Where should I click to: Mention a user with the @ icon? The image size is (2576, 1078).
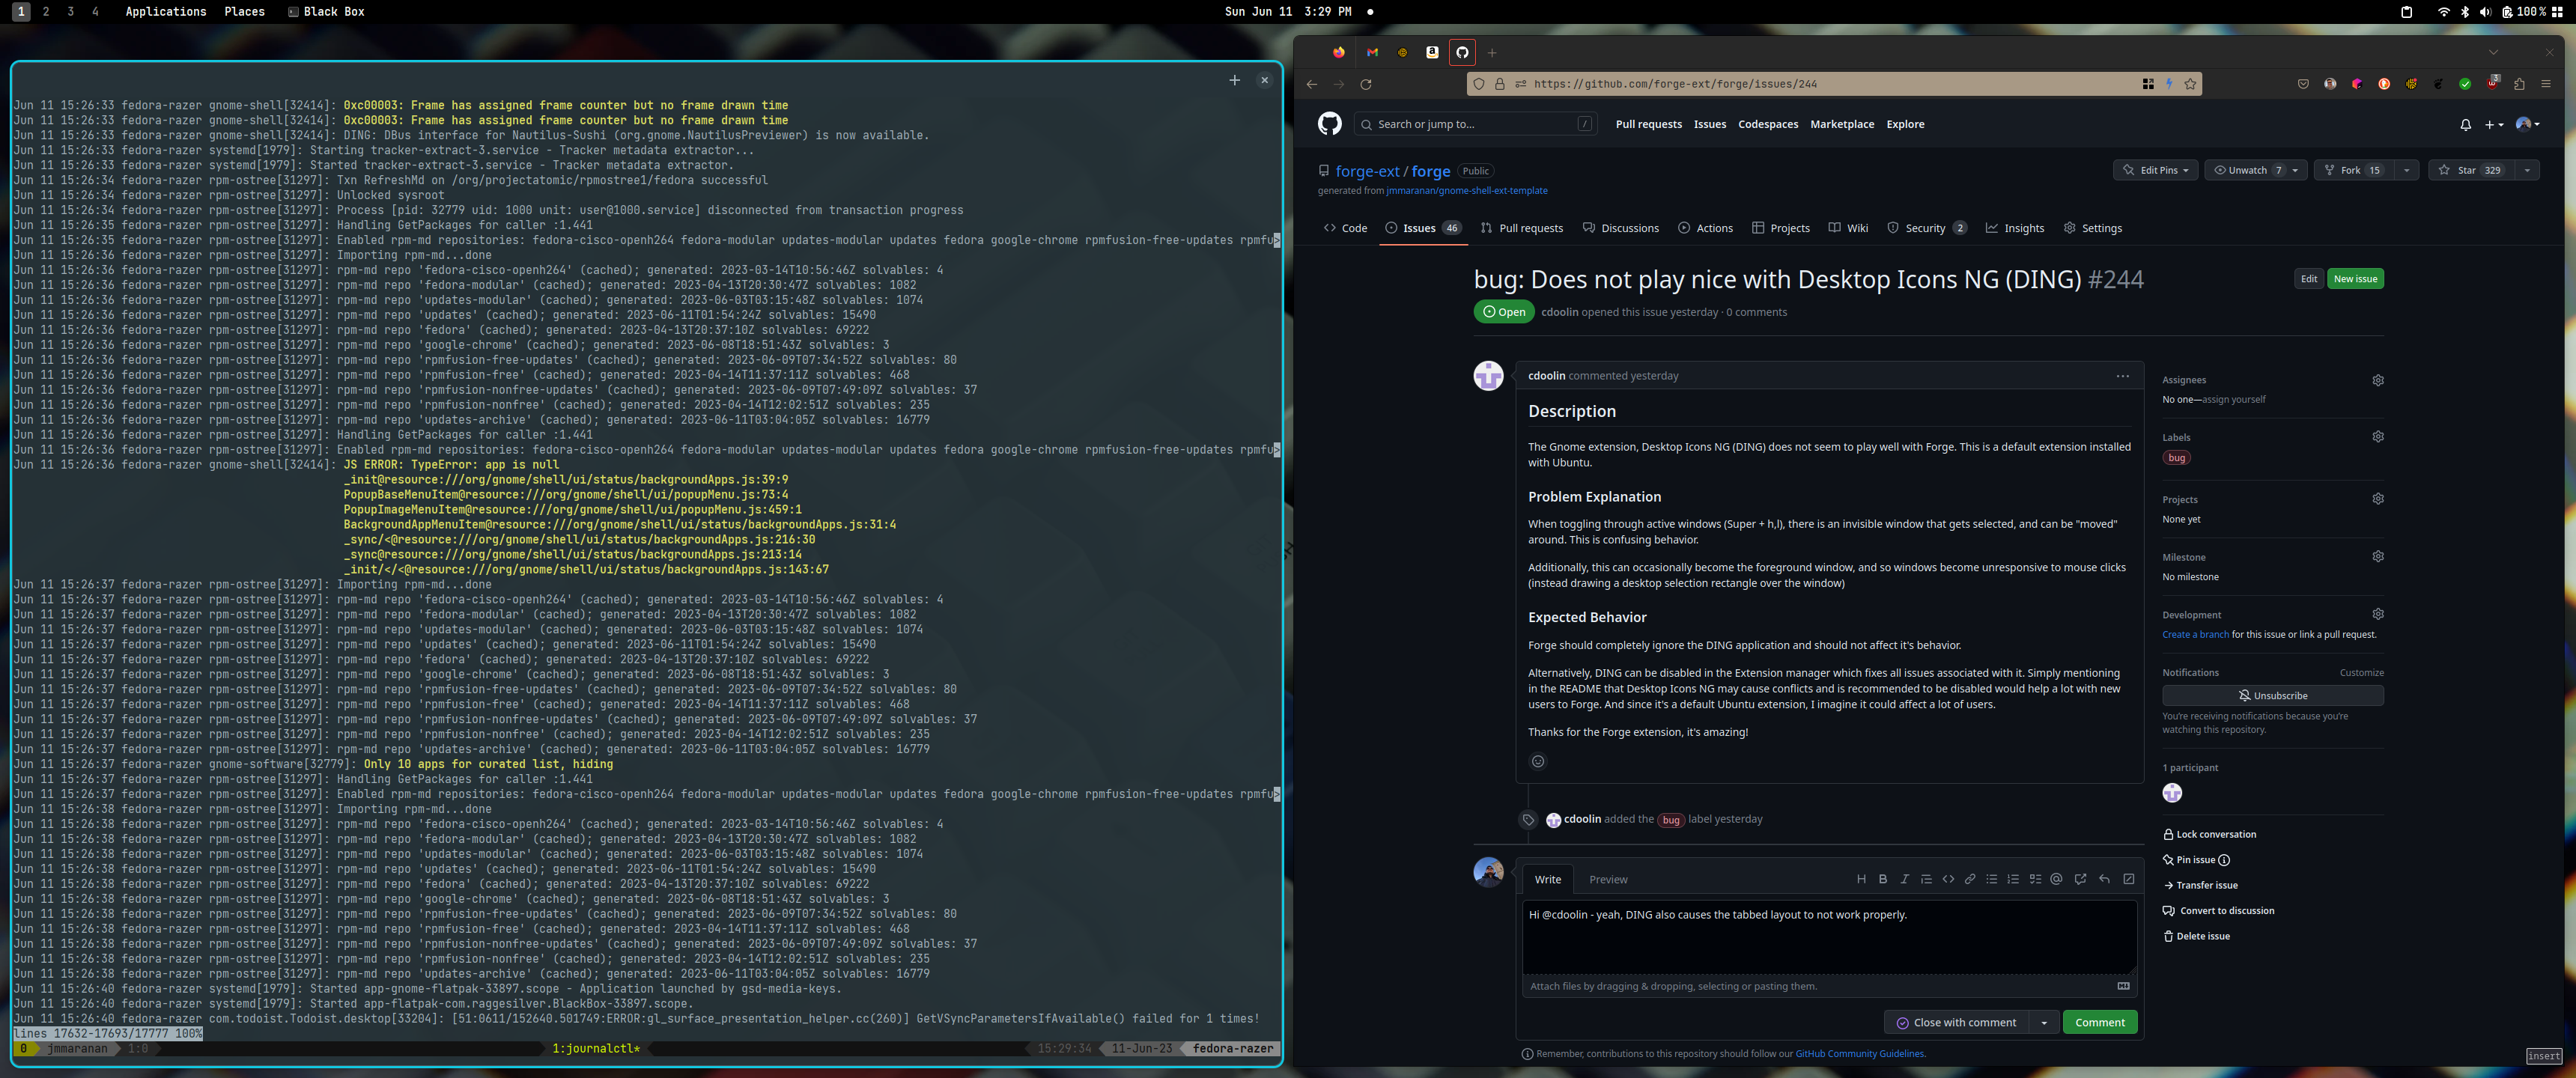coord(2056,879)
